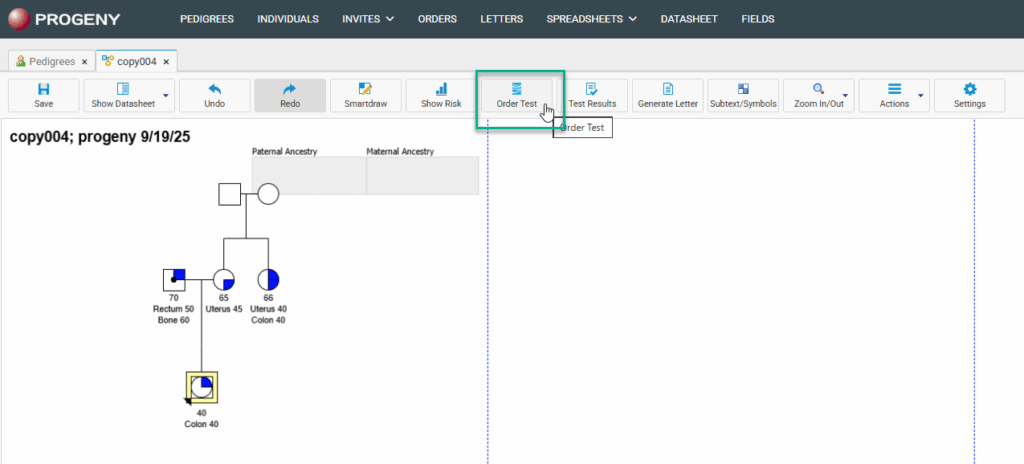Expand the Zoom In/Out dropdown

point(845,96)
